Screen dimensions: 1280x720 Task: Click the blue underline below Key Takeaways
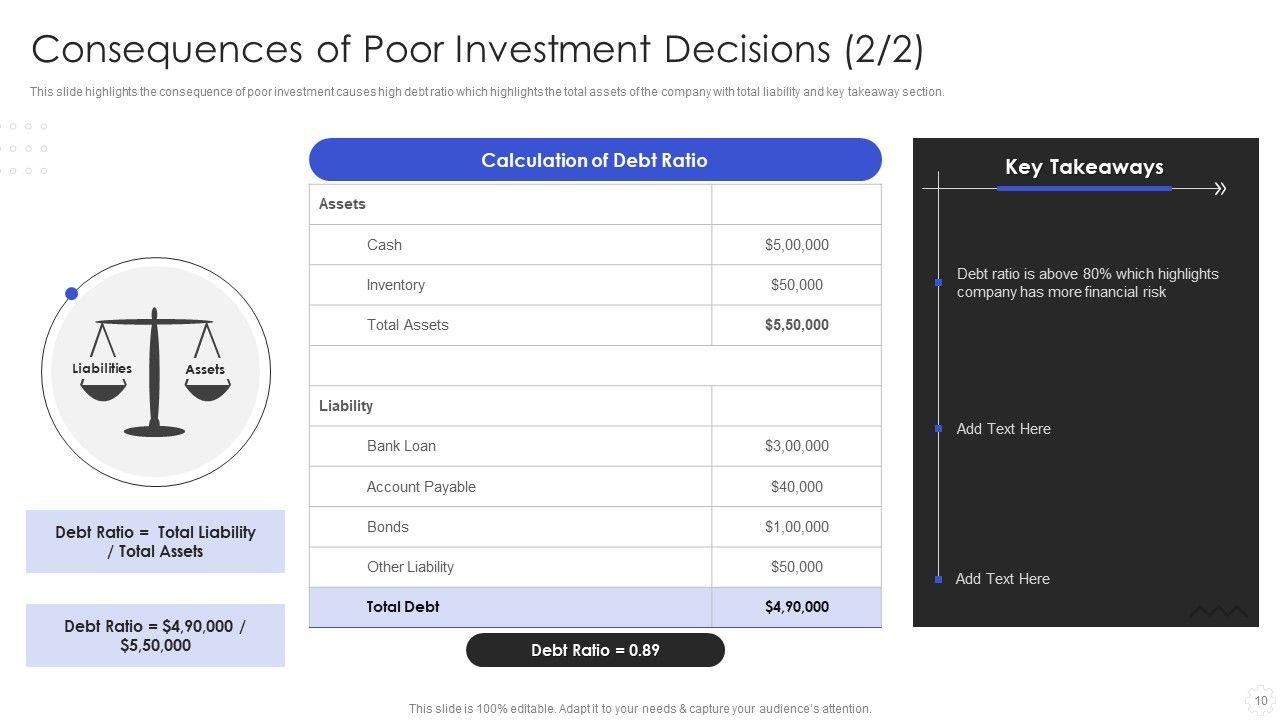[1084, 188]
